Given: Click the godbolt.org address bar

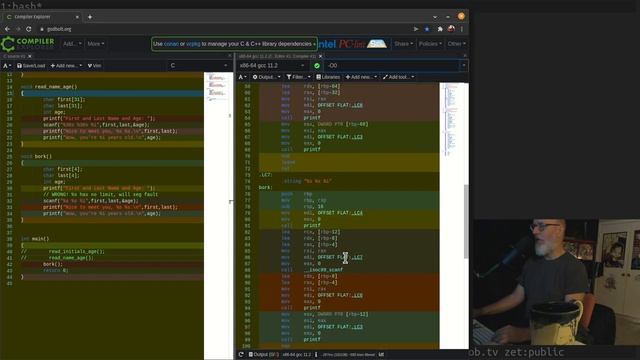Looking at the screenshot, I should pyautogui.click(x=222, y=29).
